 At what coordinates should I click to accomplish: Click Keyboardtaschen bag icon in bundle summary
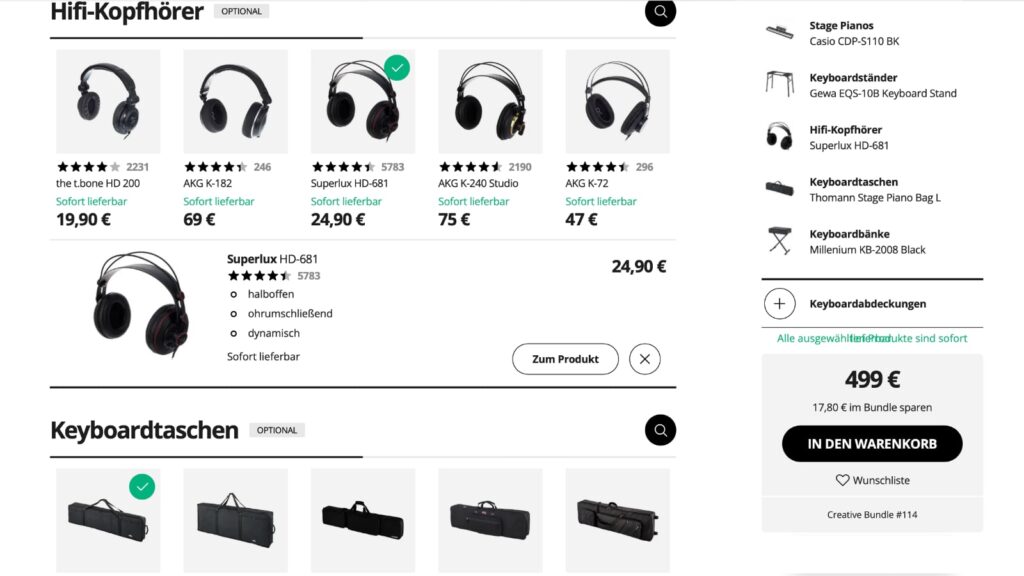point(779,189)
